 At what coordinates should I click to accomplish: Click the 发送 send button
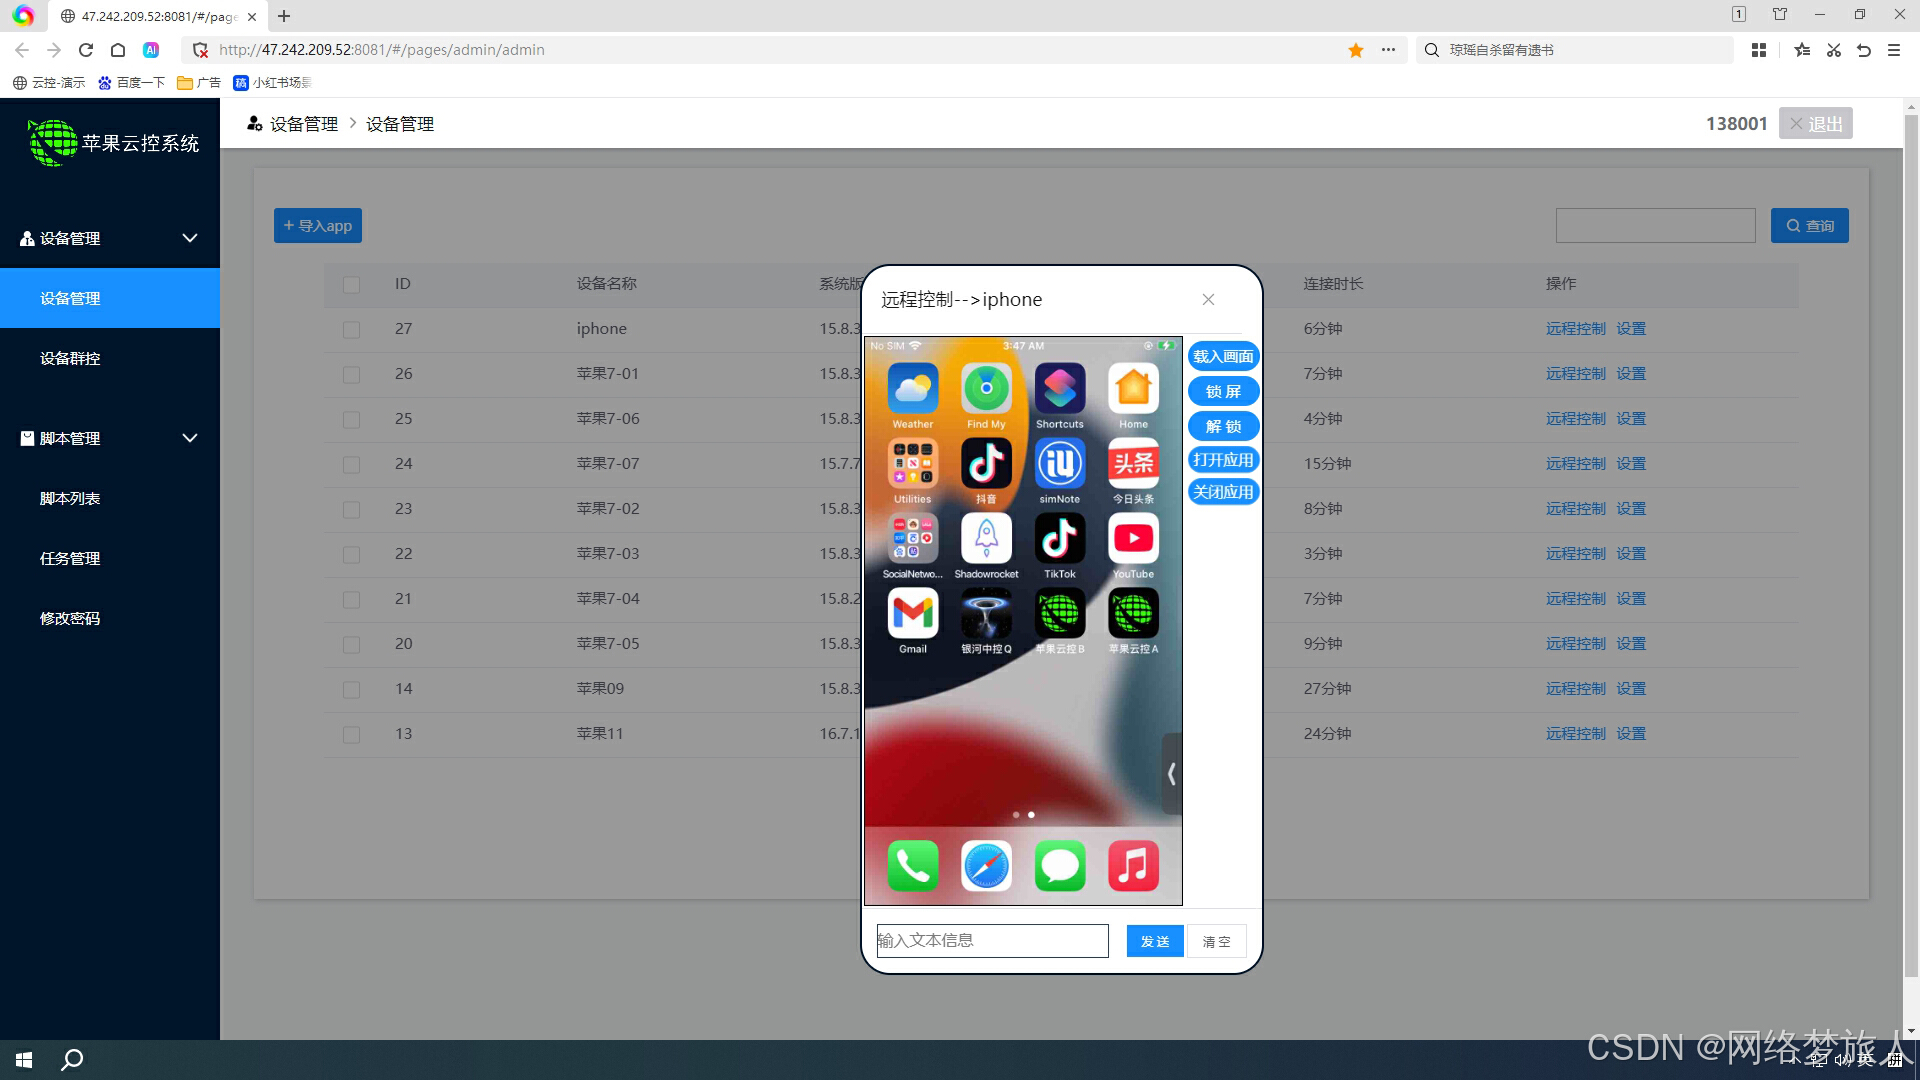coord(1154,941)
